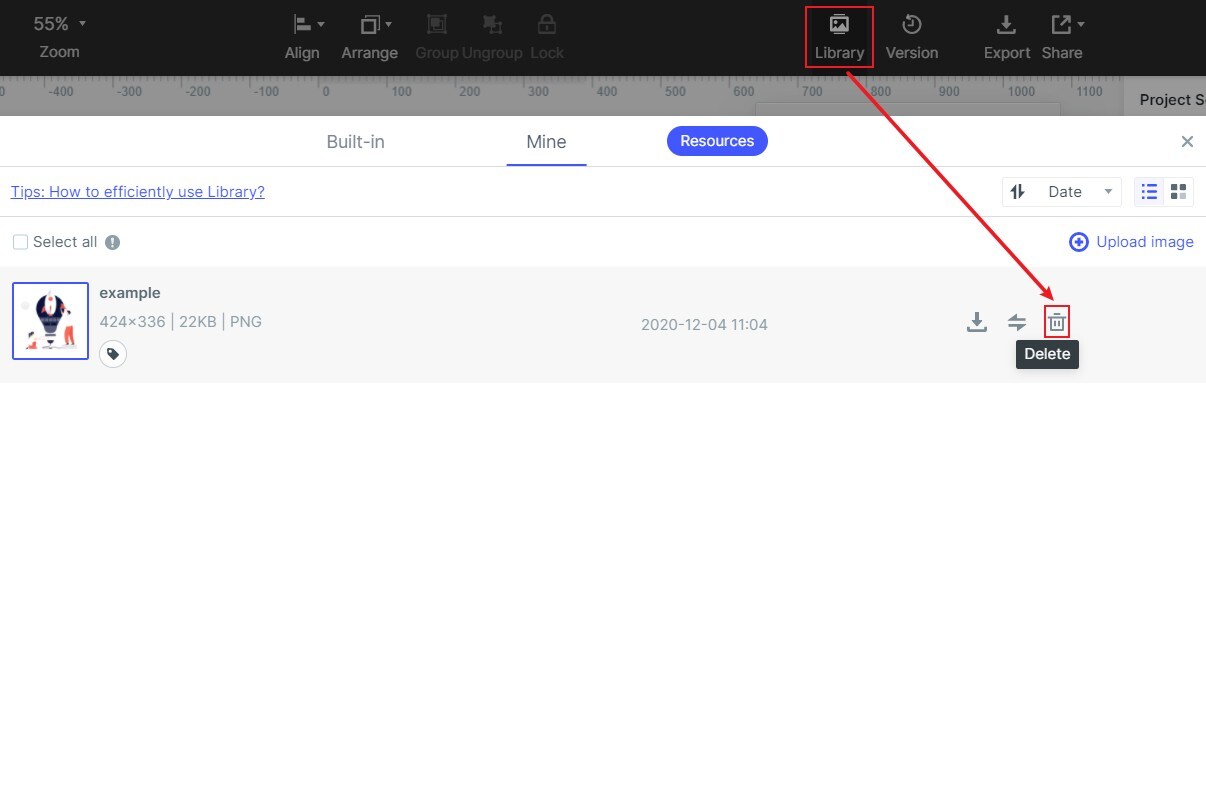1206x792 pixels.
Task: Close the Library panel
Action: pos(1187,142)
